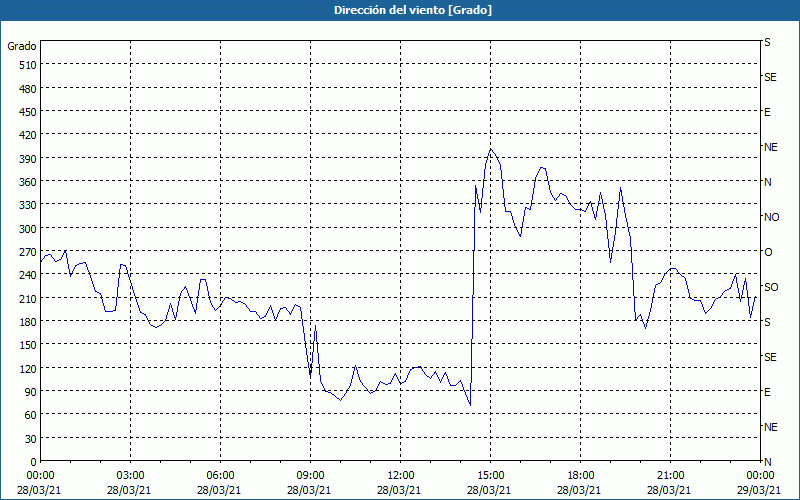Click the 90 degree tick label
800x500 pixels.
[x=31, y=391]
